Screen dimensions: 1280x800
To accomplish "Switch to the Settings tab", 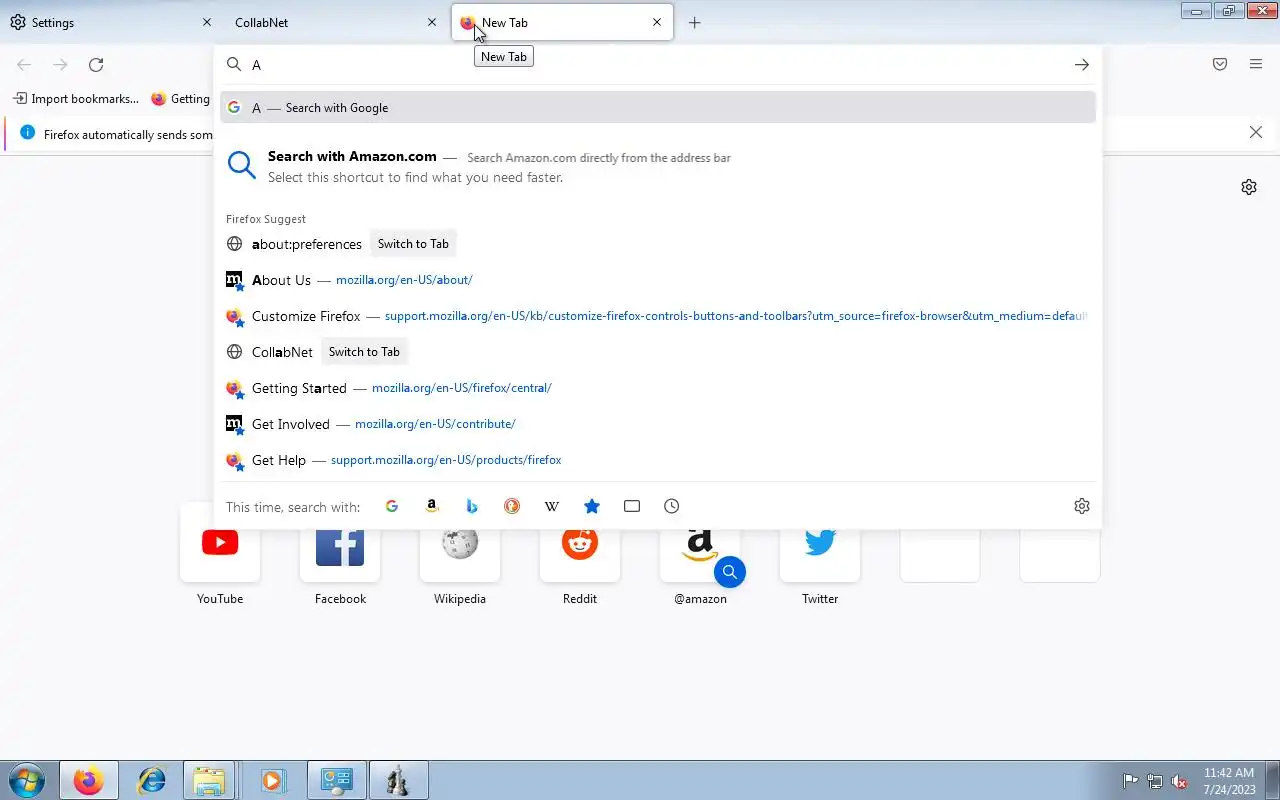I will pos(110,22).
